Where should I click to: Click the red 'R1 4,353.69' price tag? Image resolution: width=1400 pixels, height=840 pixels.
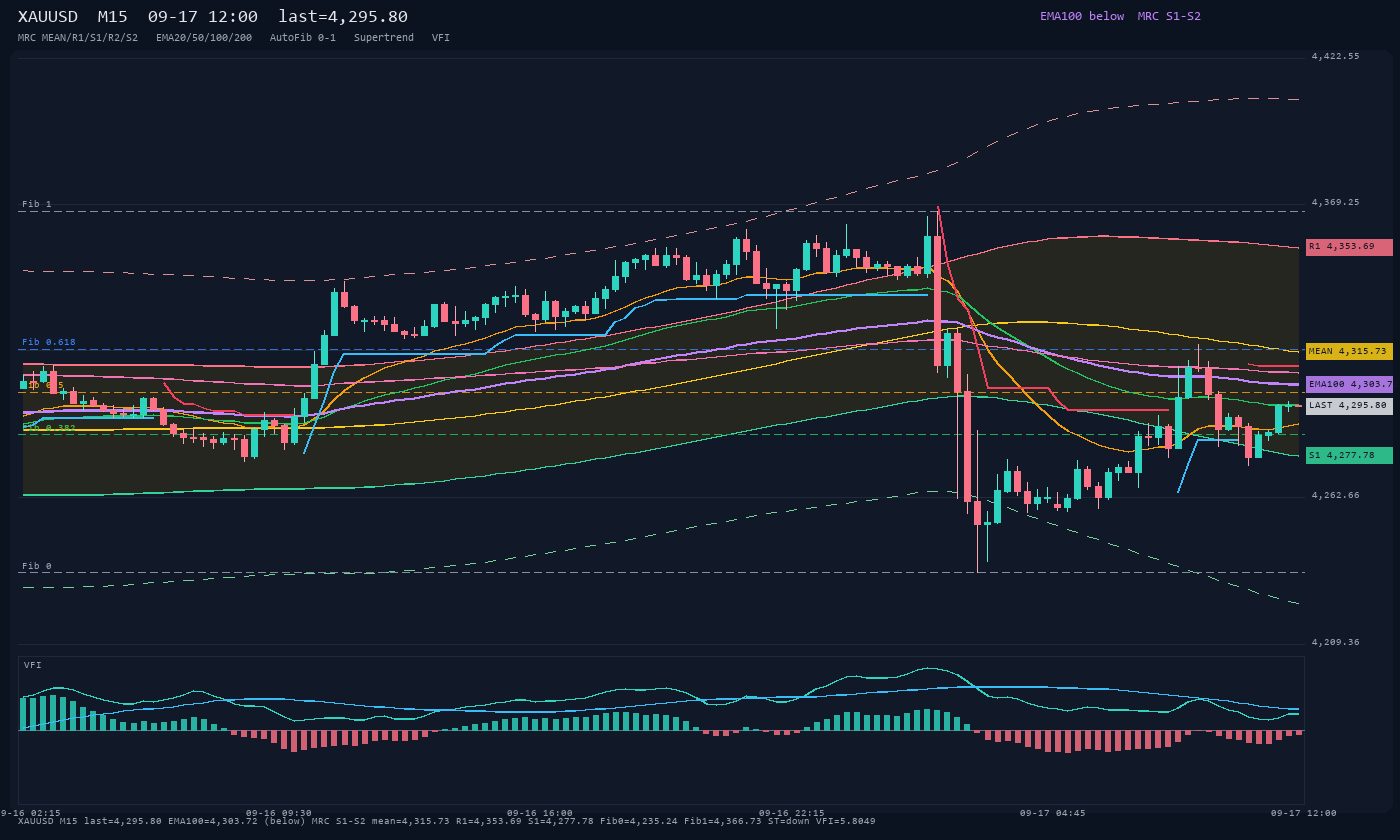[1349, 247]
